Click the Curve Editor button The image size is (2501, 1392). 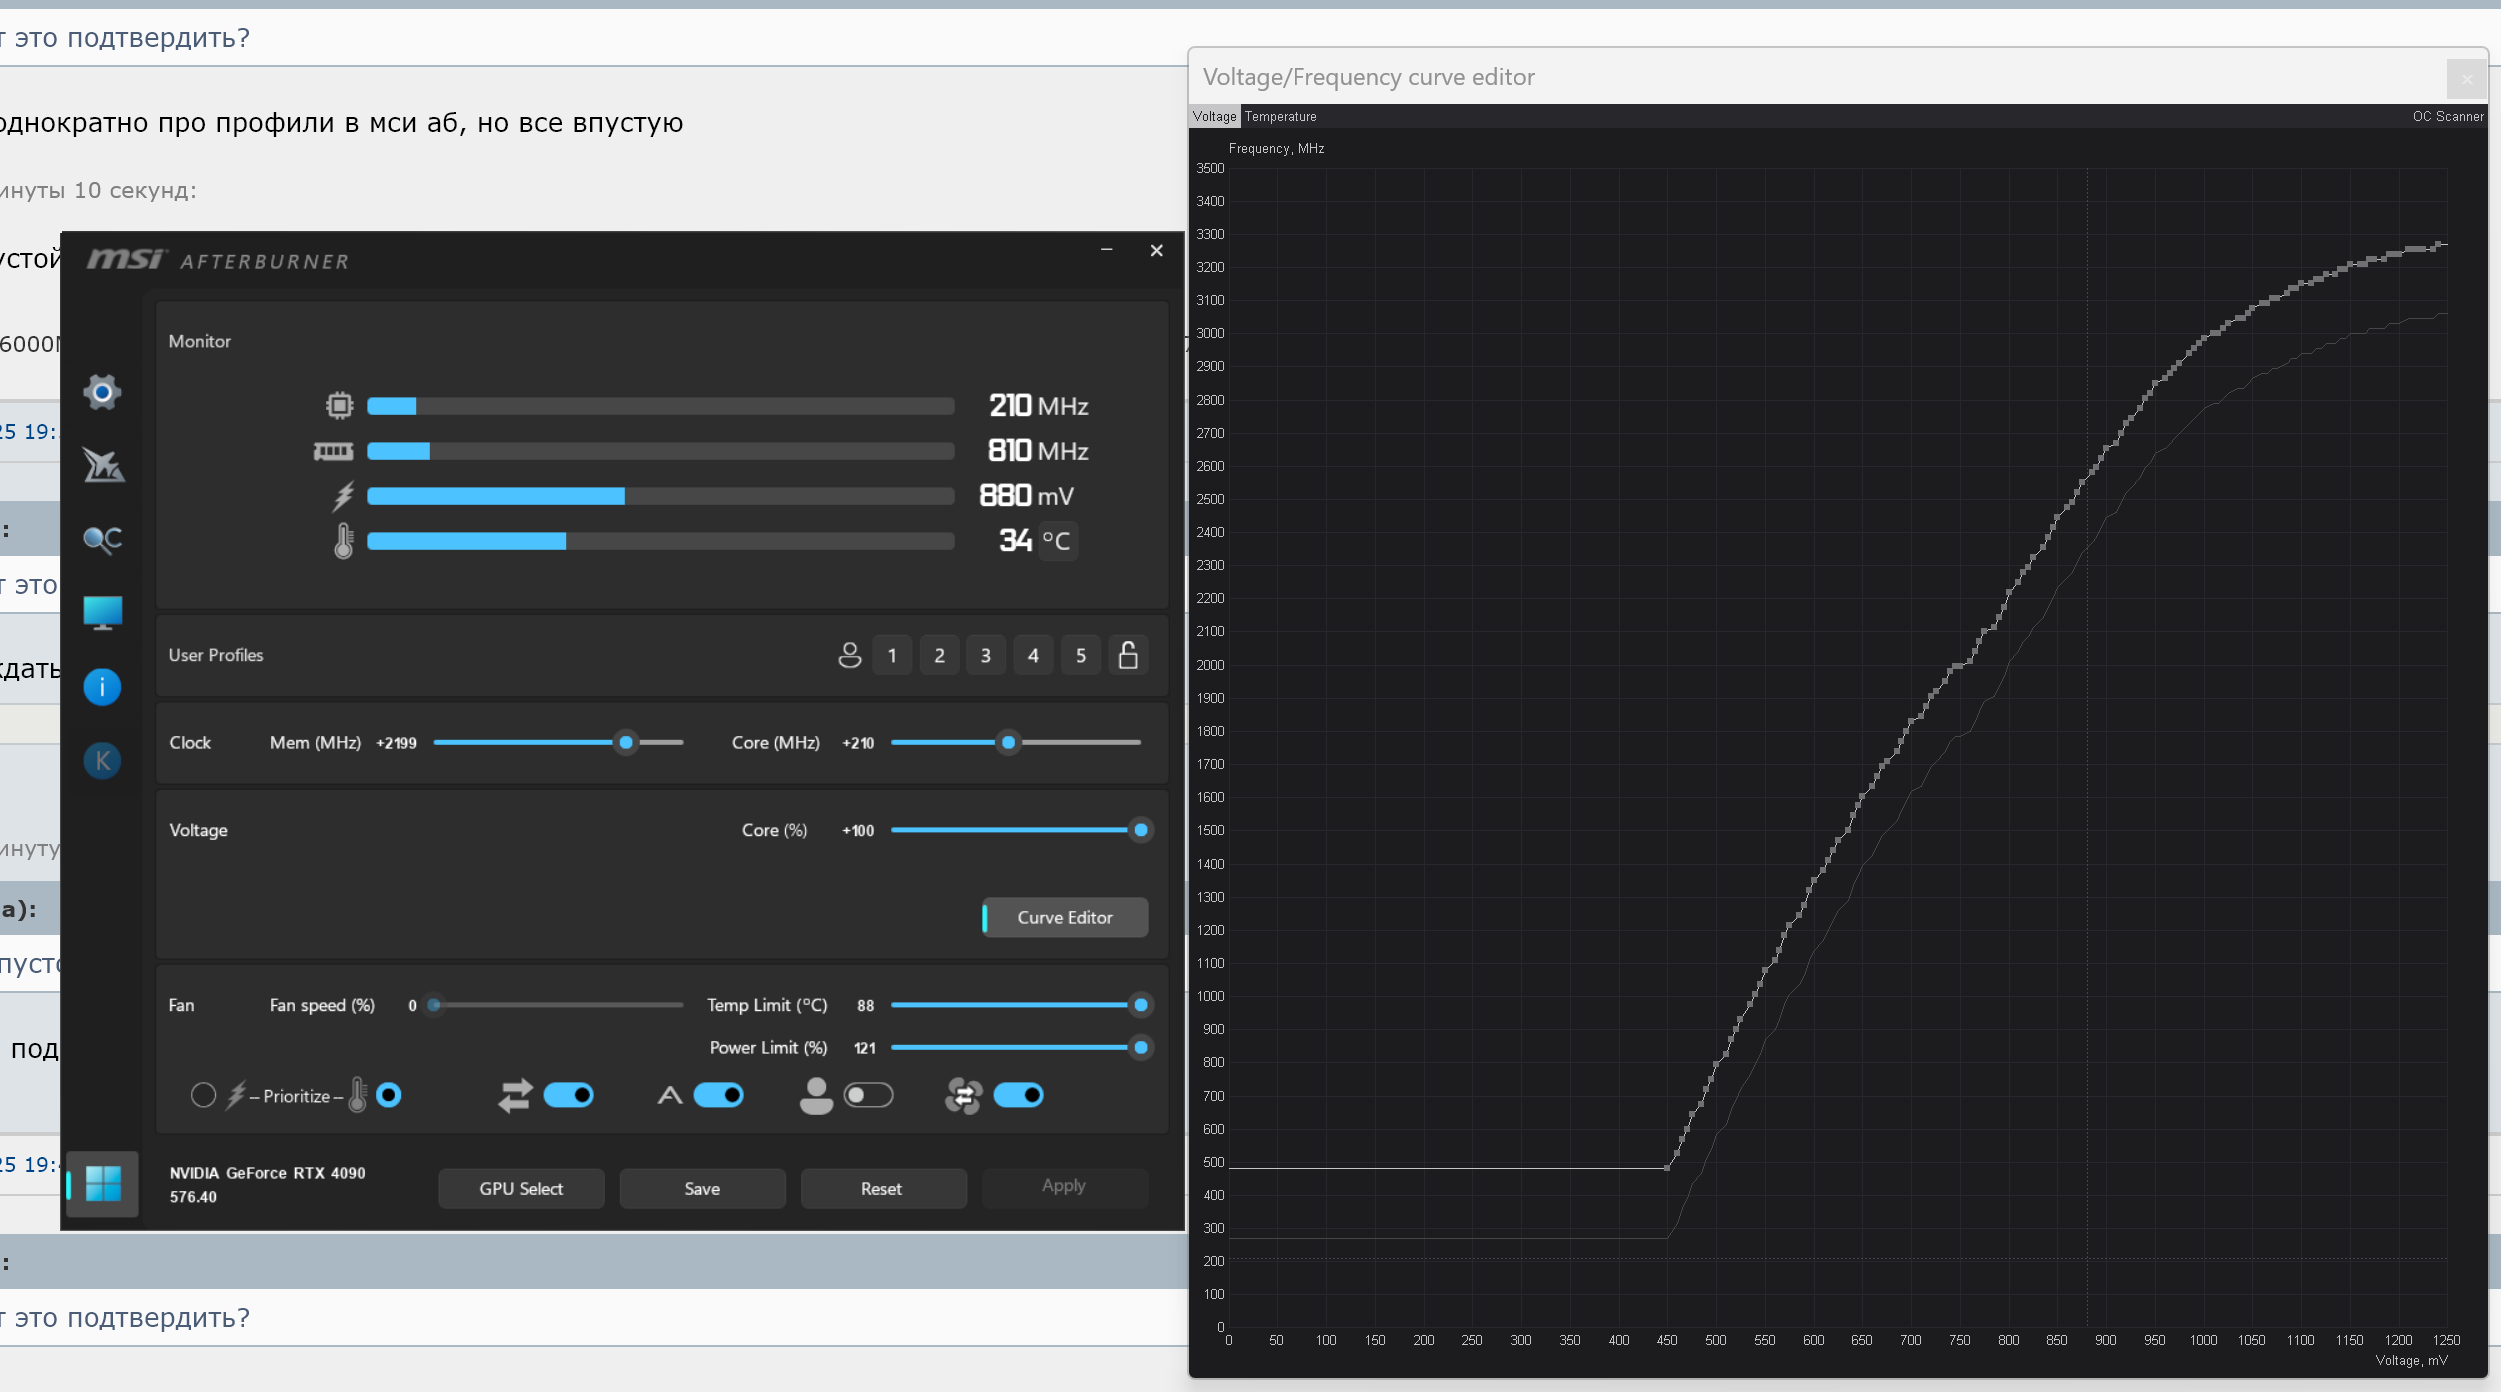pyautogui.click(x=1064, y=917)
